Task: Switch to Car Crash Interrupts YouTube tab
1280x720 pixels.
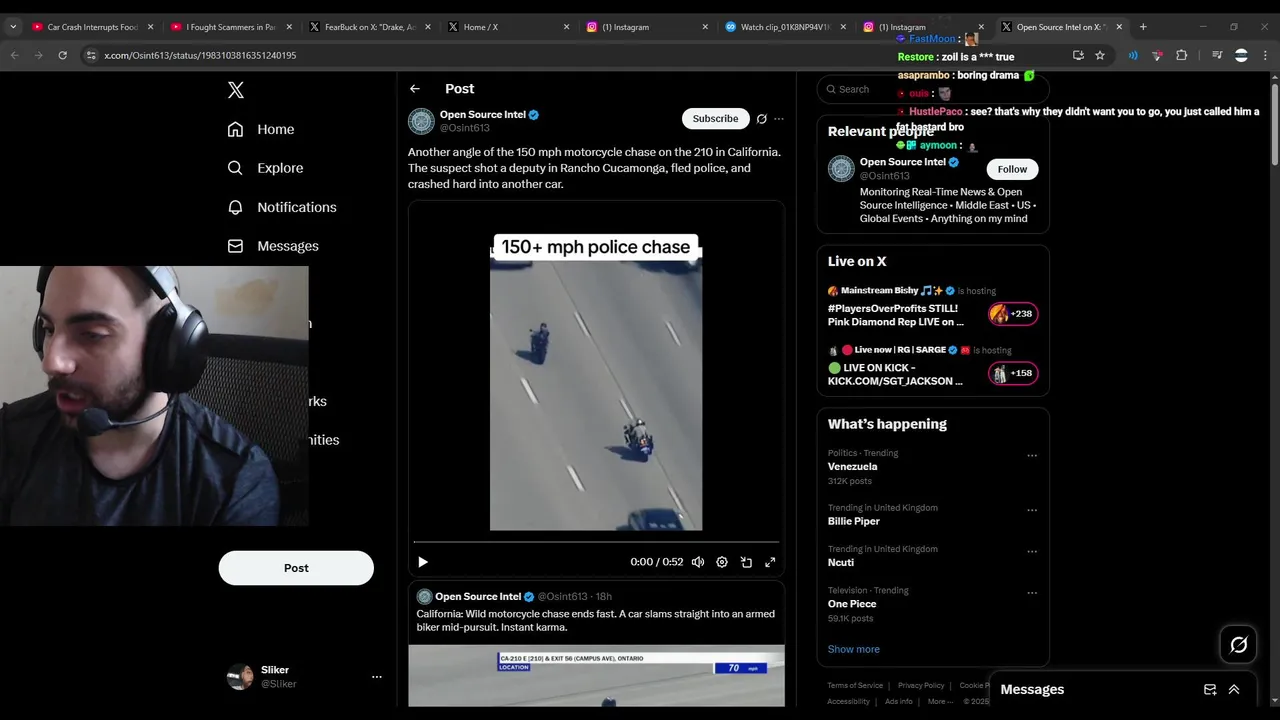Action: (92, 27)
